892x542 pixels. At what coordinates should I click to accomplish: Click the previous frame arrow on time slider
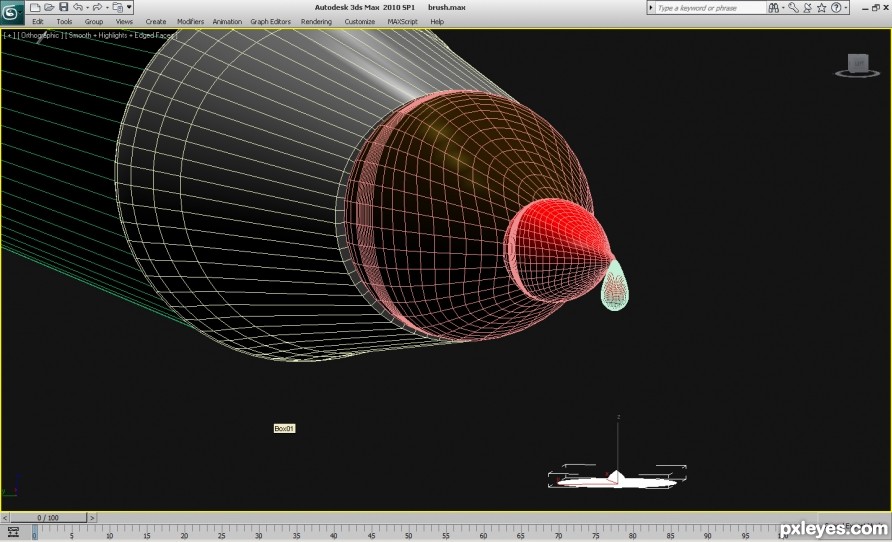5,518
